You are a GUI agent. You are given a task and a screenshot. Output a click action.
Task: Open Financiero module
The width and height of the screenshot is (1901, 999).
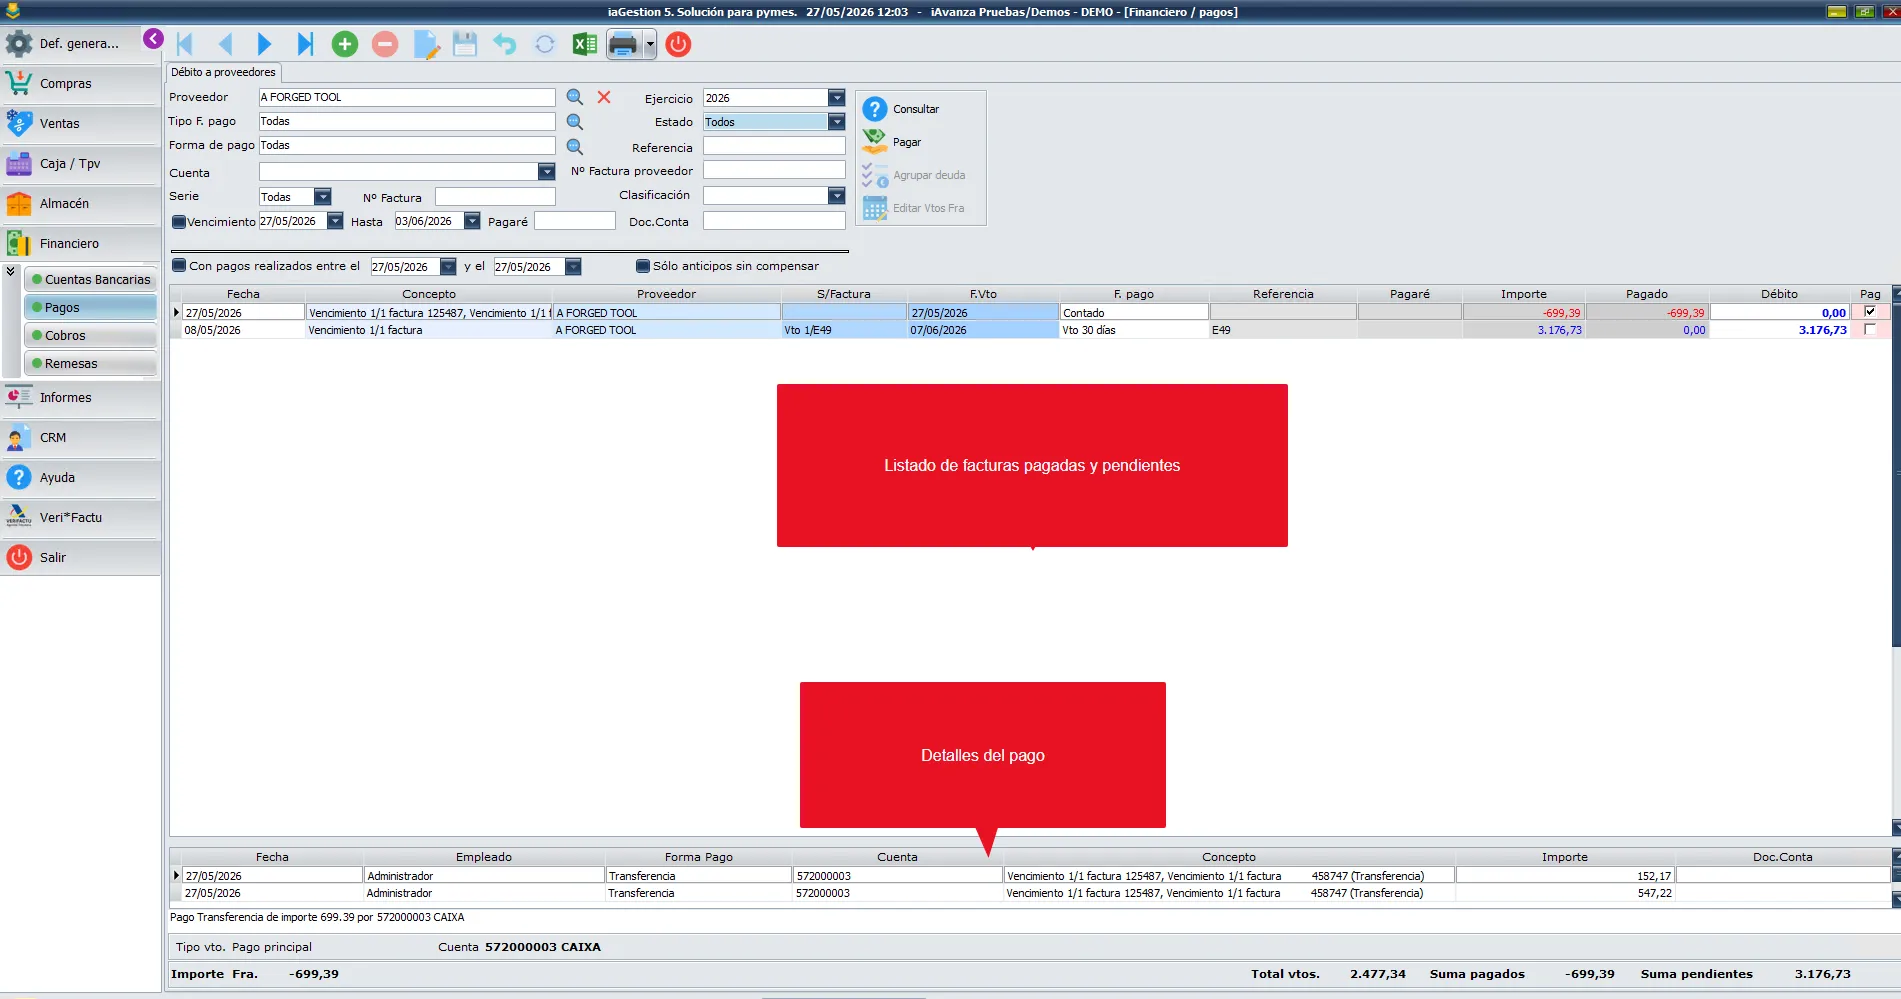click(80, 244)
